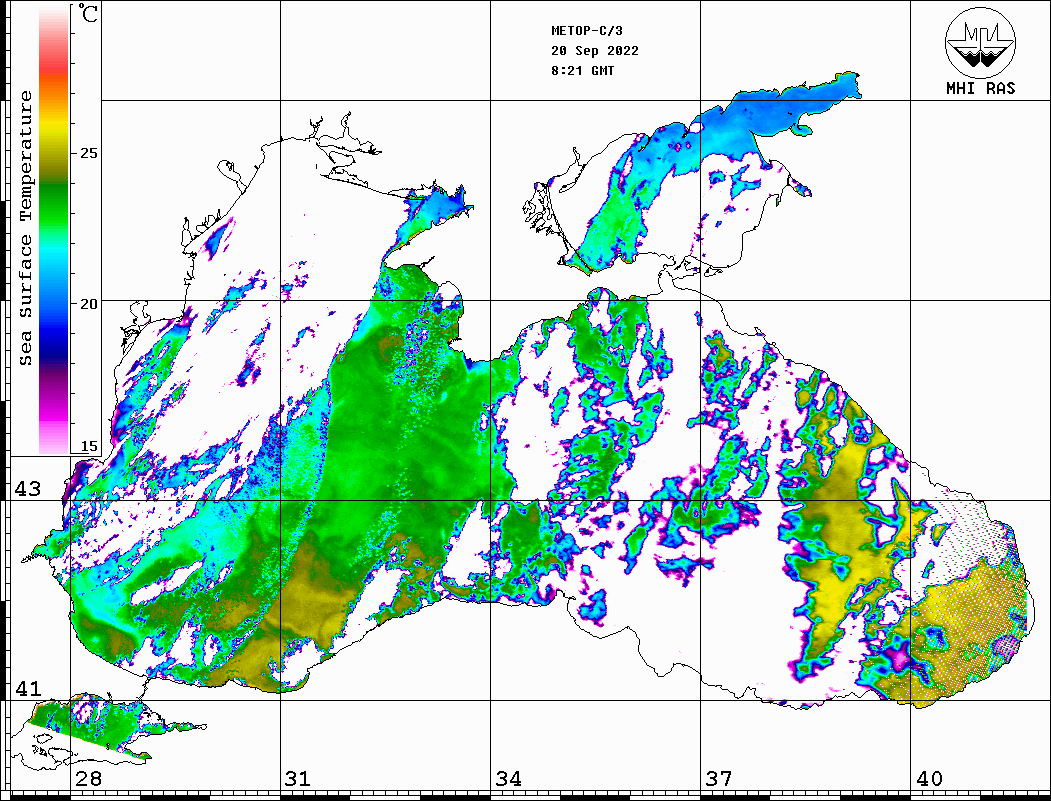
Task: Click the temperature color scale bar
Action: (54, 230)
